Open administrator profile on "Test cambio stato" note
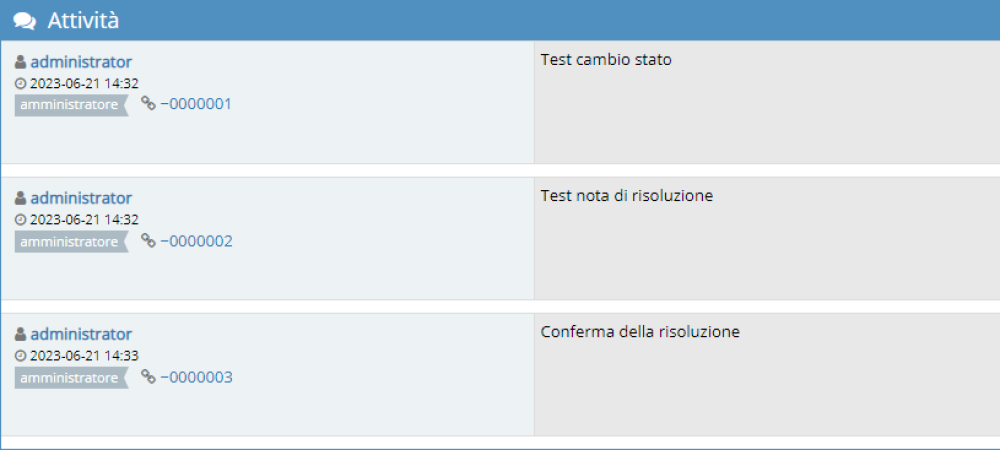Screen dimensions: 1000x450 tap(81, 62)
